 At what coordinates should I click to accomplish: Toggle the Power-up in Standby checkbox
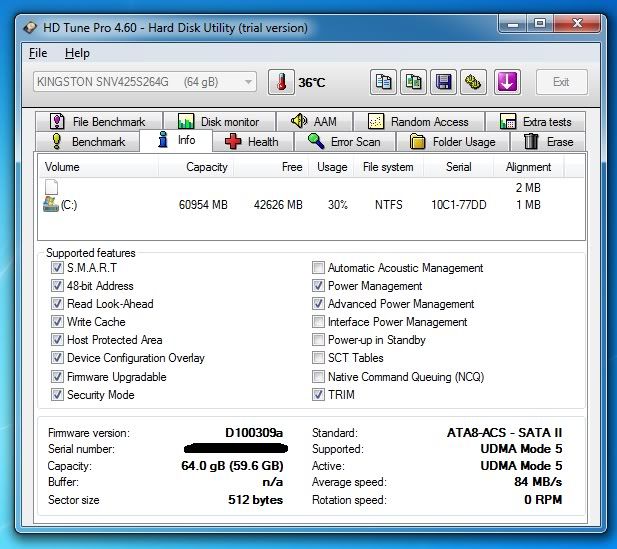click(x=318, y=340)
